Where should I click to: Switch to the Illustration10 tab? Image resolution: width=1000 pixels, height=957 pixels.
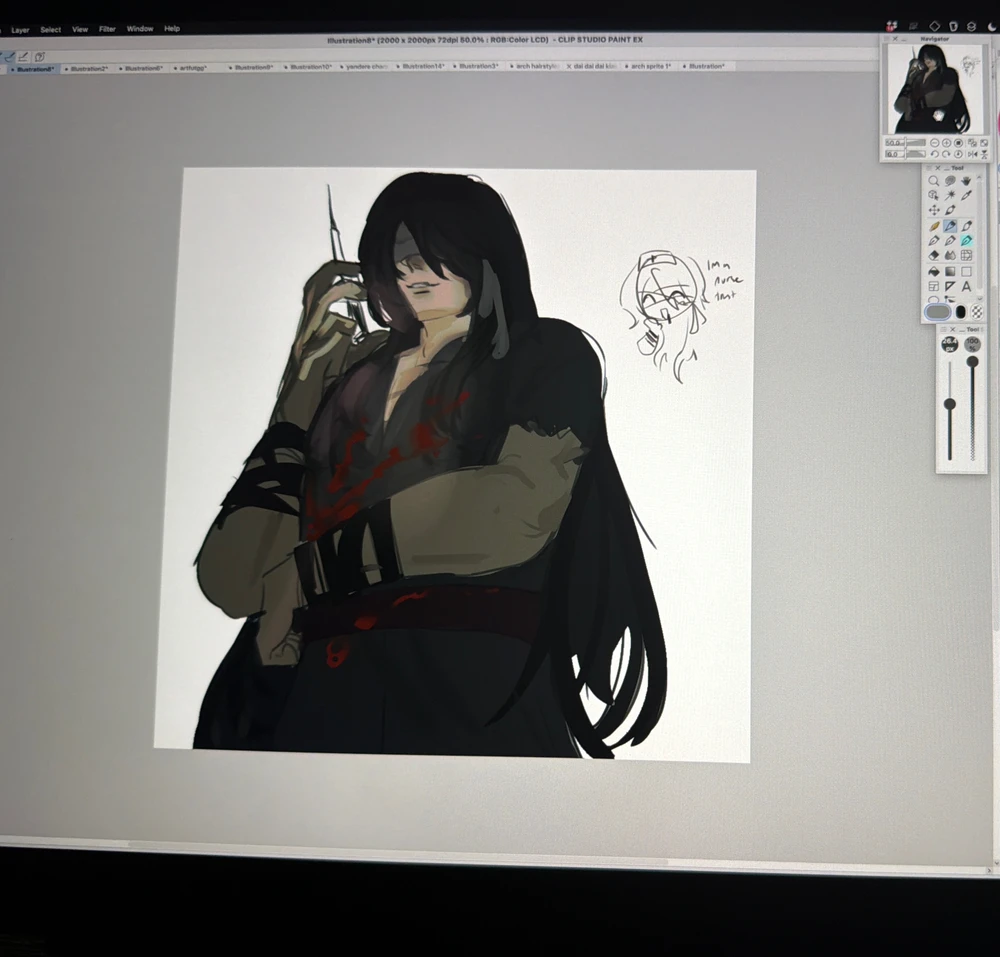[x=310, y=66]
